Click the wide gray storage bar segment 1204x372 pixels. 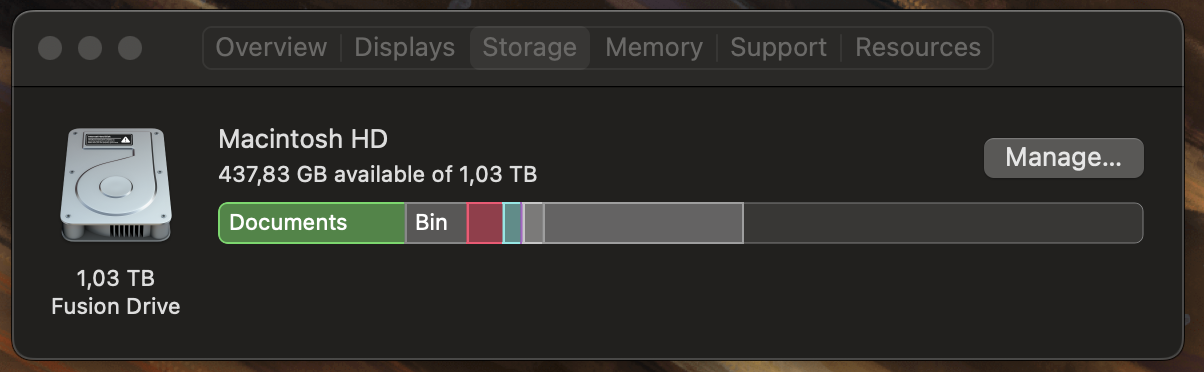(x=643, y=222)
